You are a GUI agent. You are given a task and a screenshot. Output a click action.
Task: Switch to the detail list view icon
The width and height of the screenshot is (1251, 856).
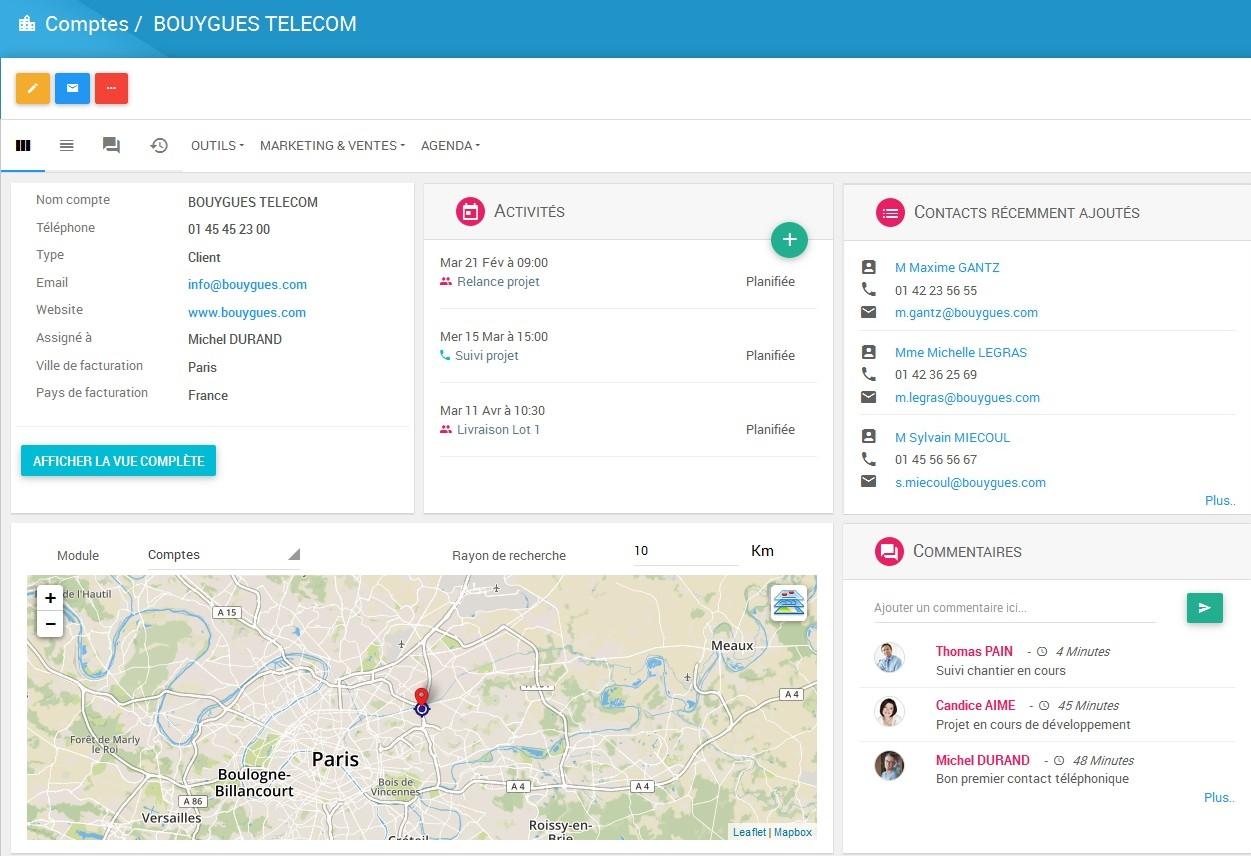(x=66, y=146)
